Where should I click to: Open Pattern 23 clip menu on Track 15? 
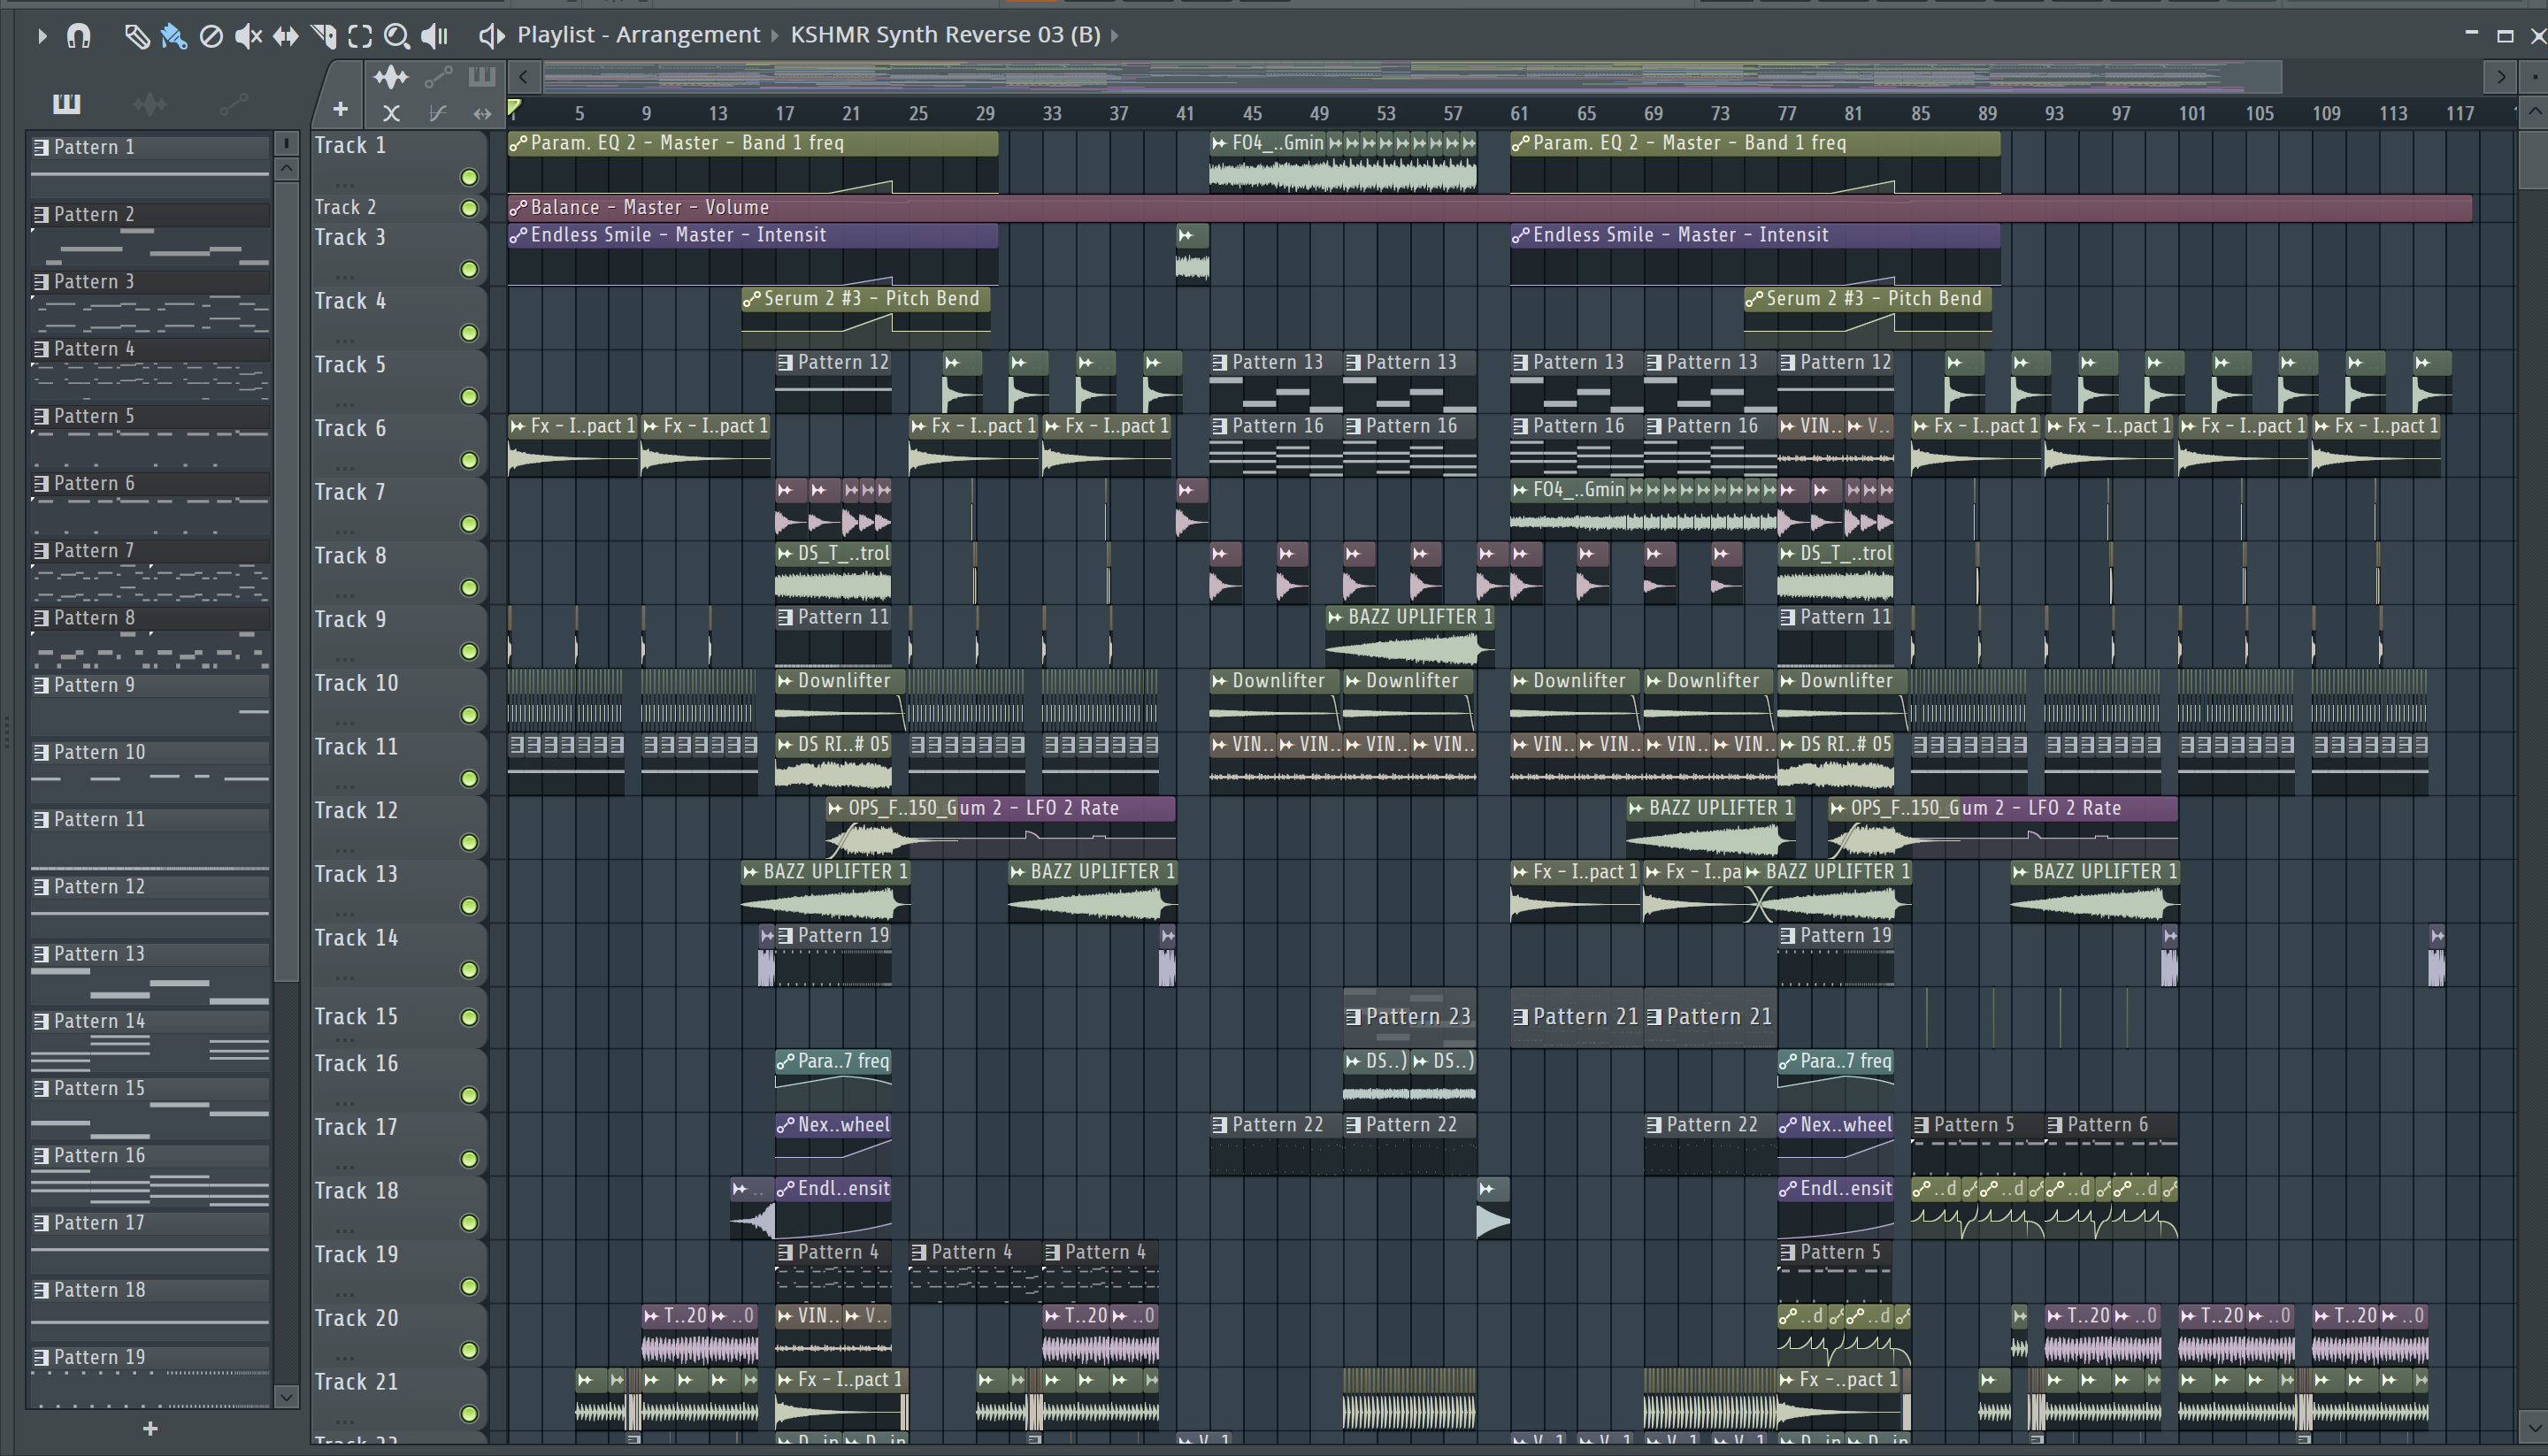[1353, 1017]
